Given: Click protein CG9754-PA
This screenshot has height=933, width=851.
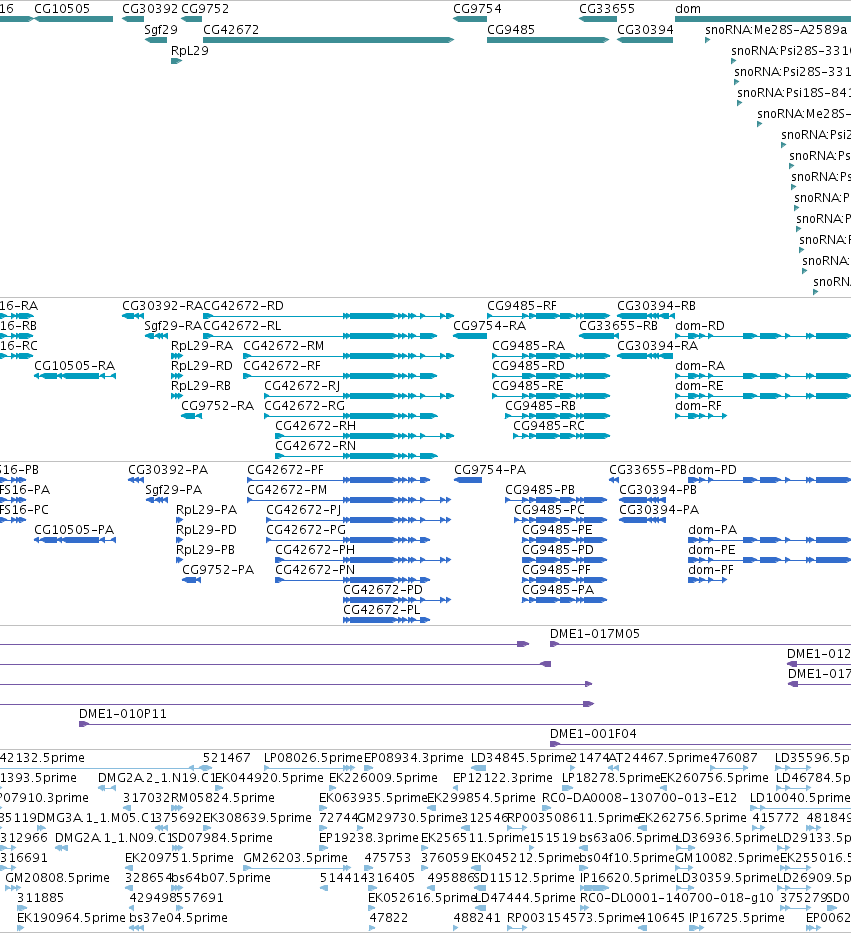Looking at the screenshot, I should tap(468, 480).
